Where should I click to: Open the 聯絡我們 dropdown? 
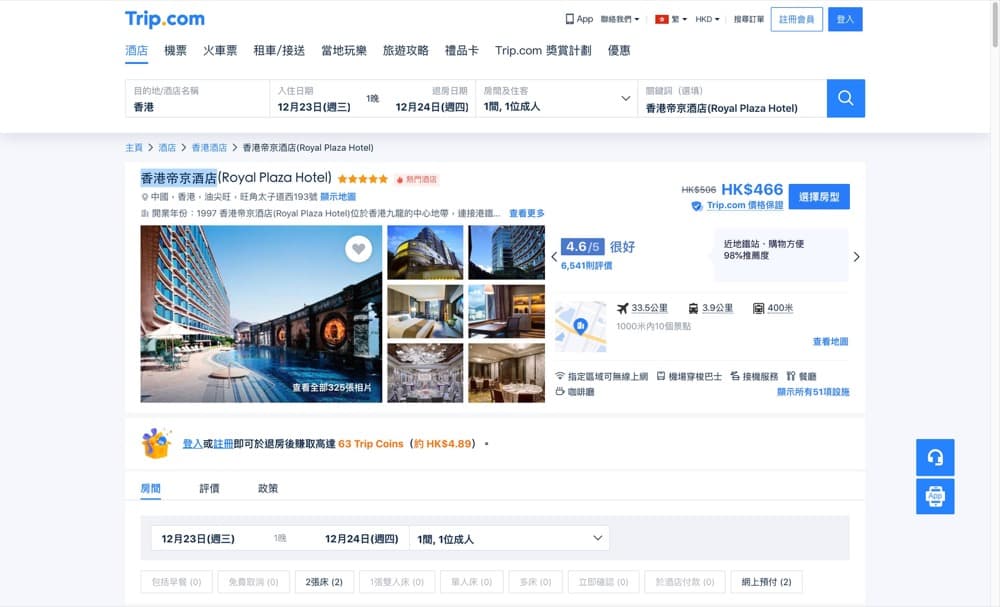point(619,19)
